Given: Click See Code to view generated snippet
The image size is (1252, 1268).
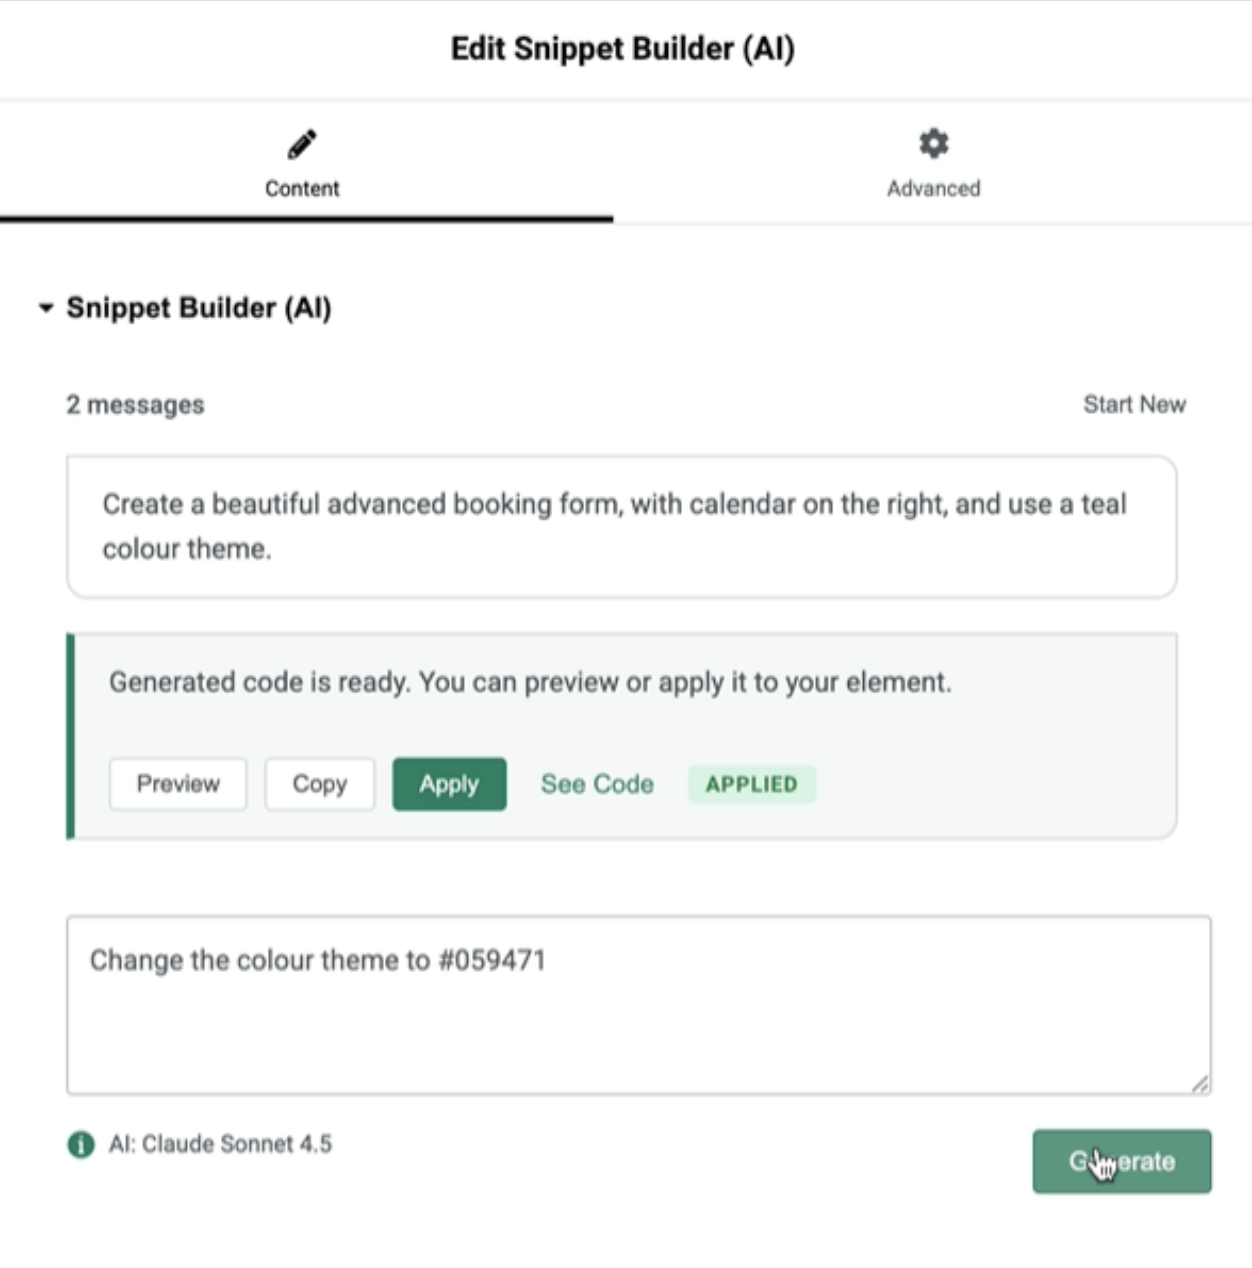Looking at the screenshot, I should (x=597, y=784).
